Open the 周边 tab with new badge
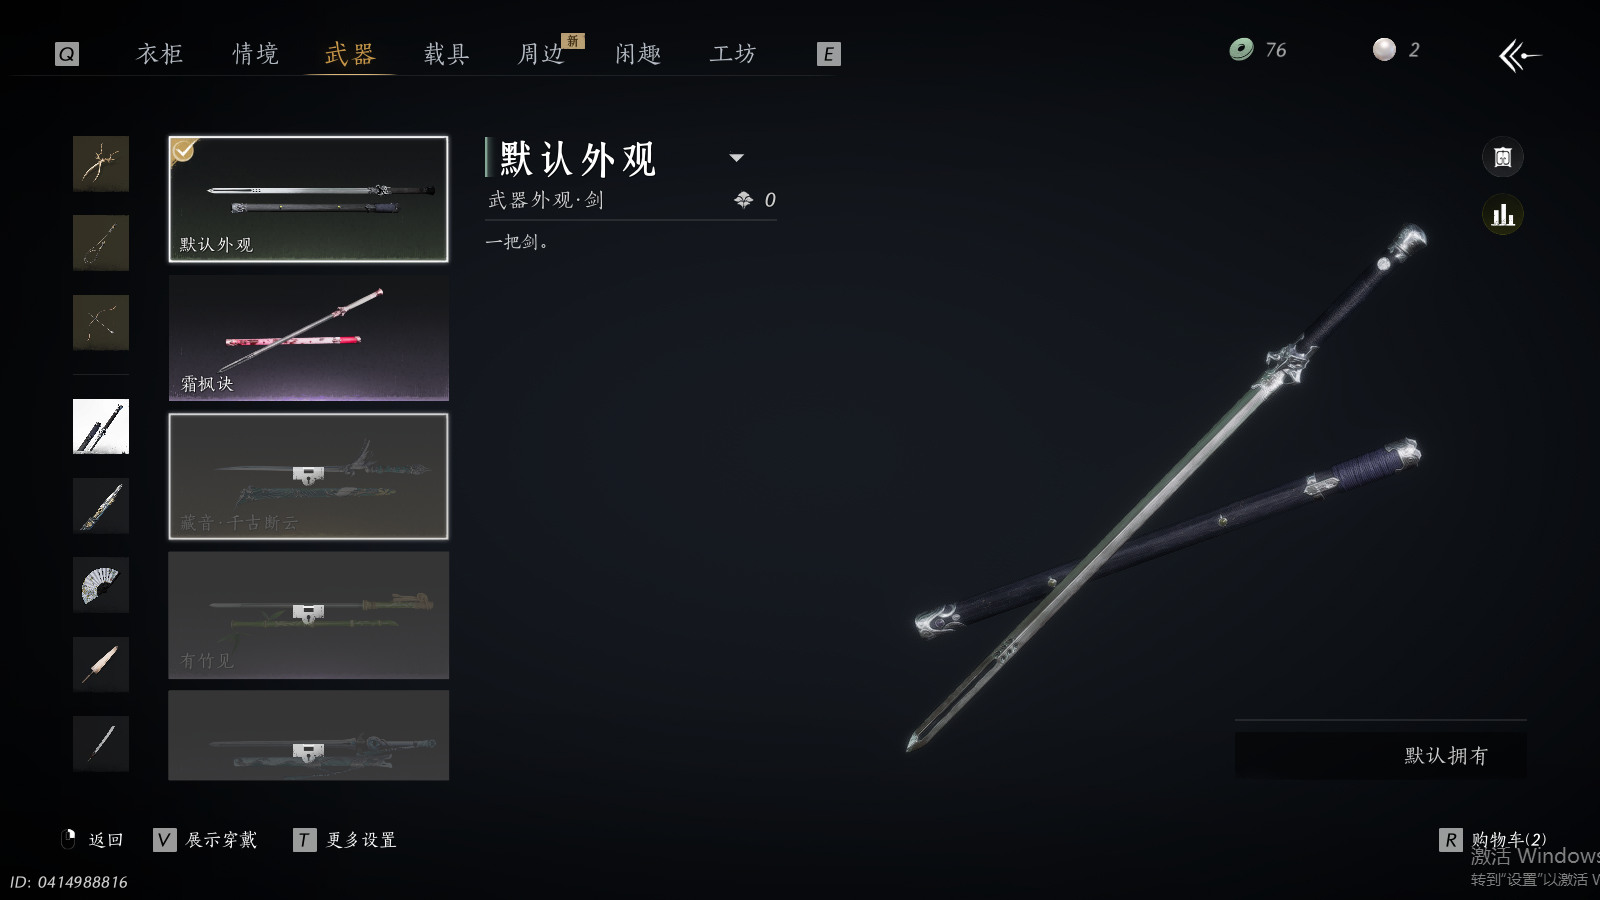The width and height of the screenshot is (1600, 900). pos(542,54)
